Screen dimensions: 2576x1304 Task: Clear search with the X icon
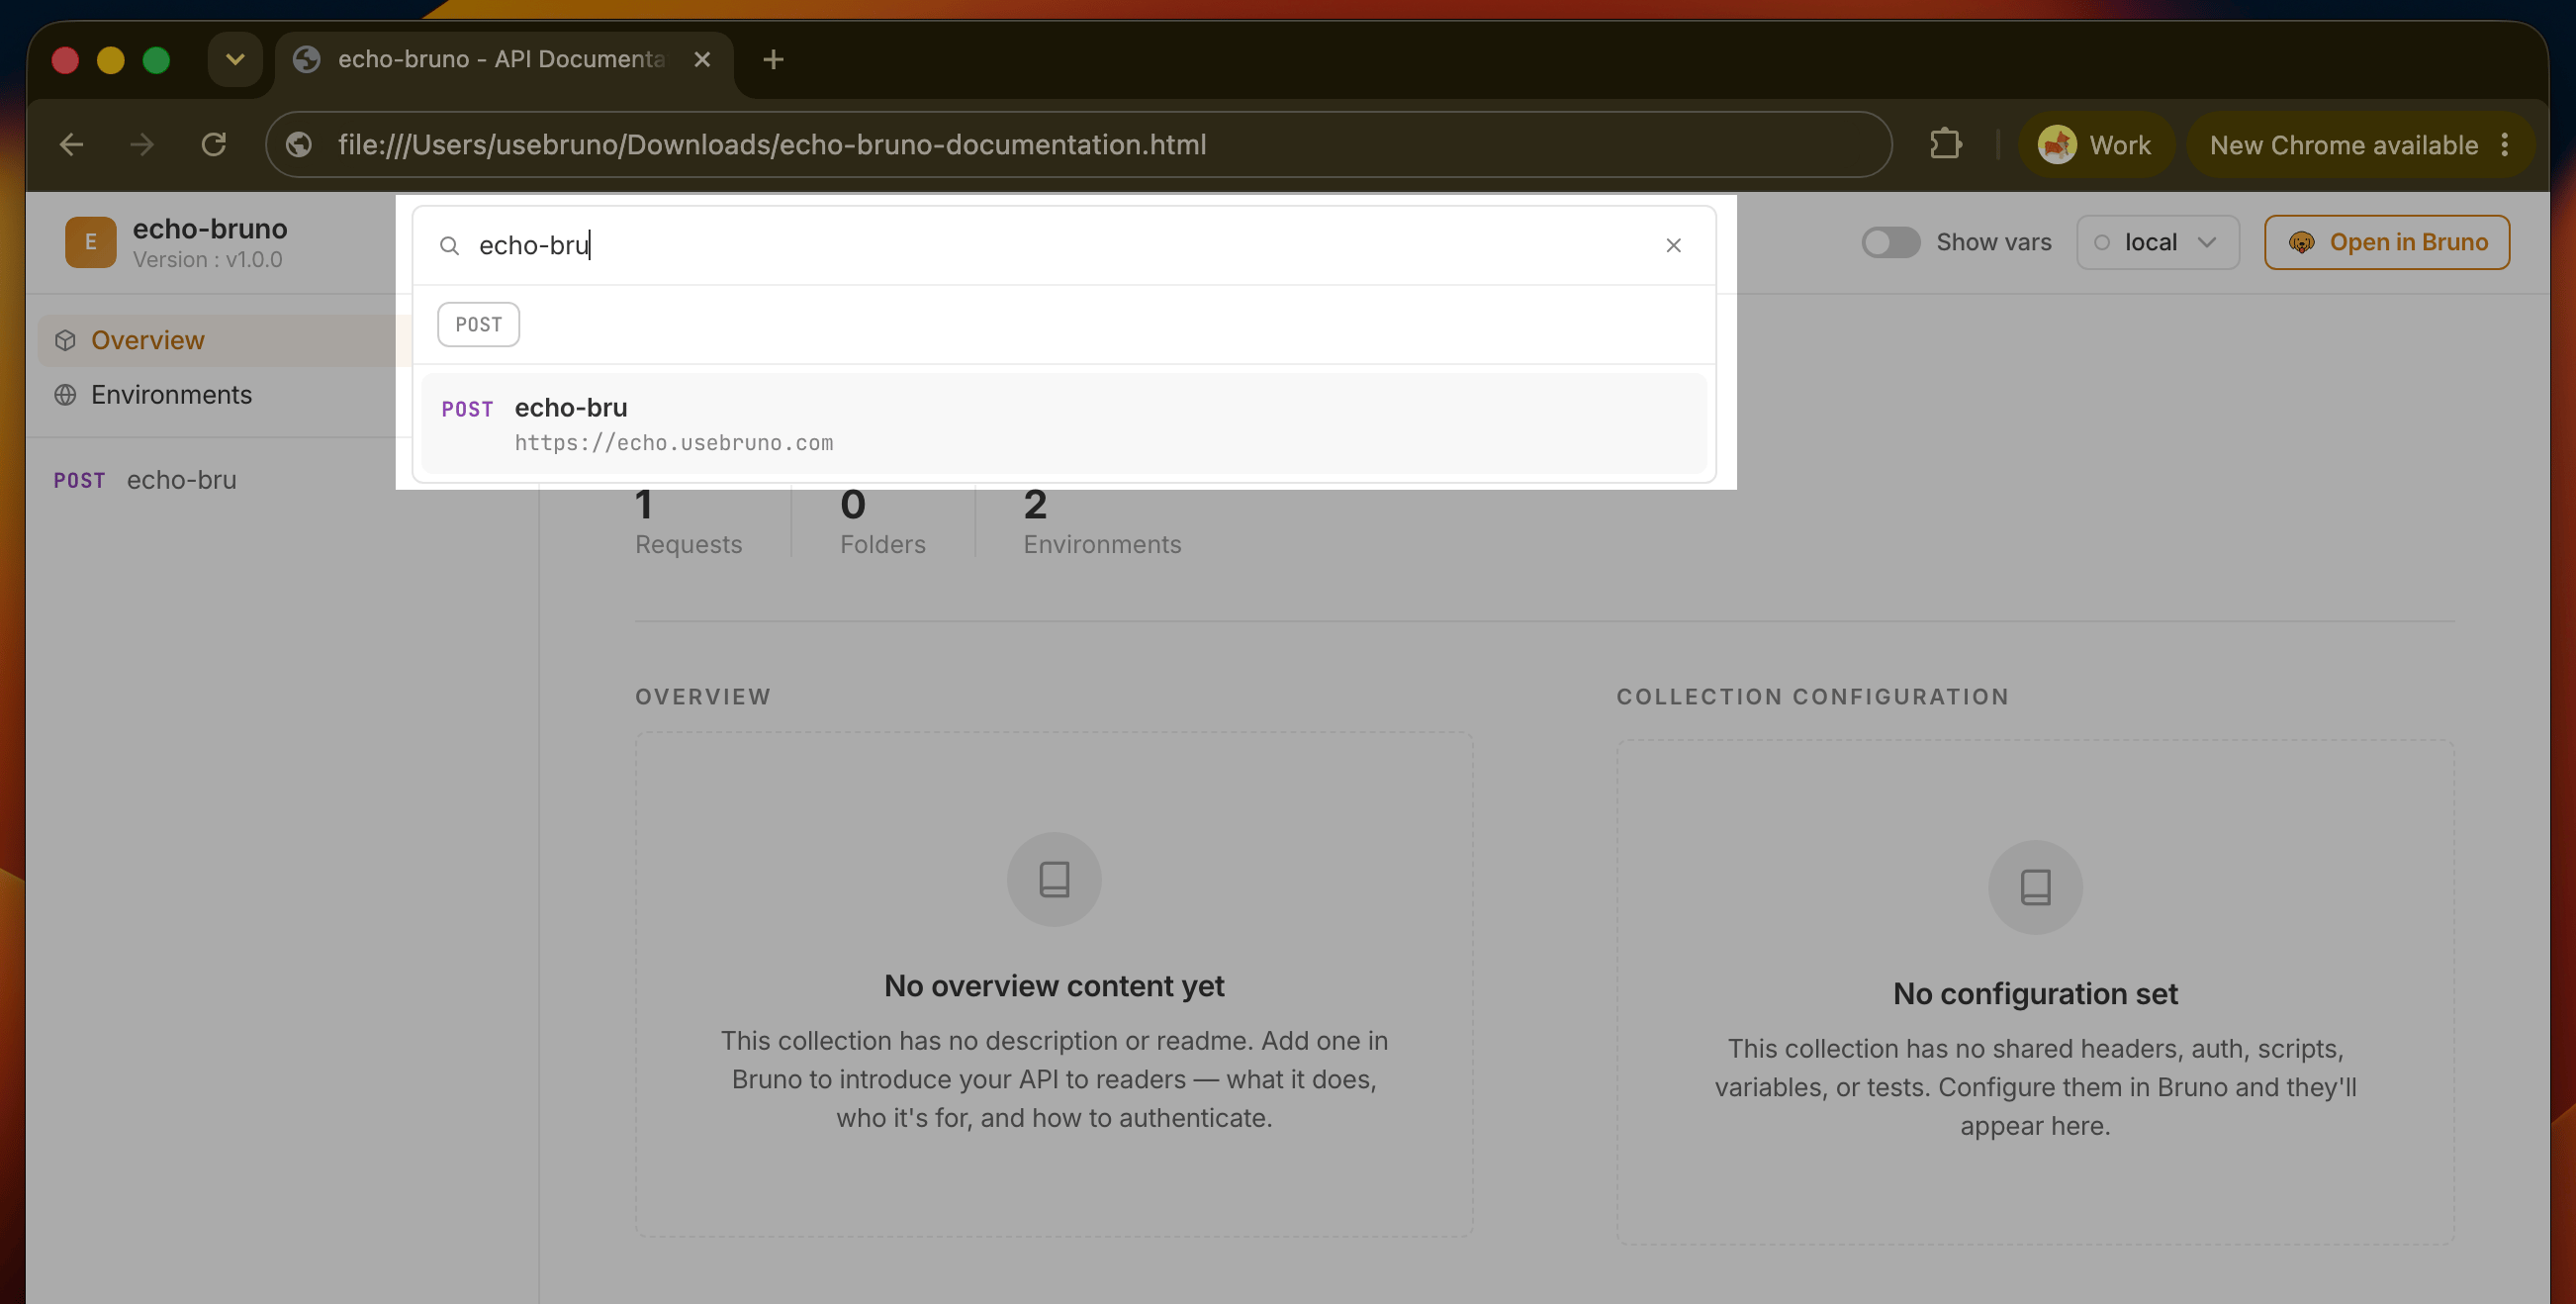[1673, 245]
